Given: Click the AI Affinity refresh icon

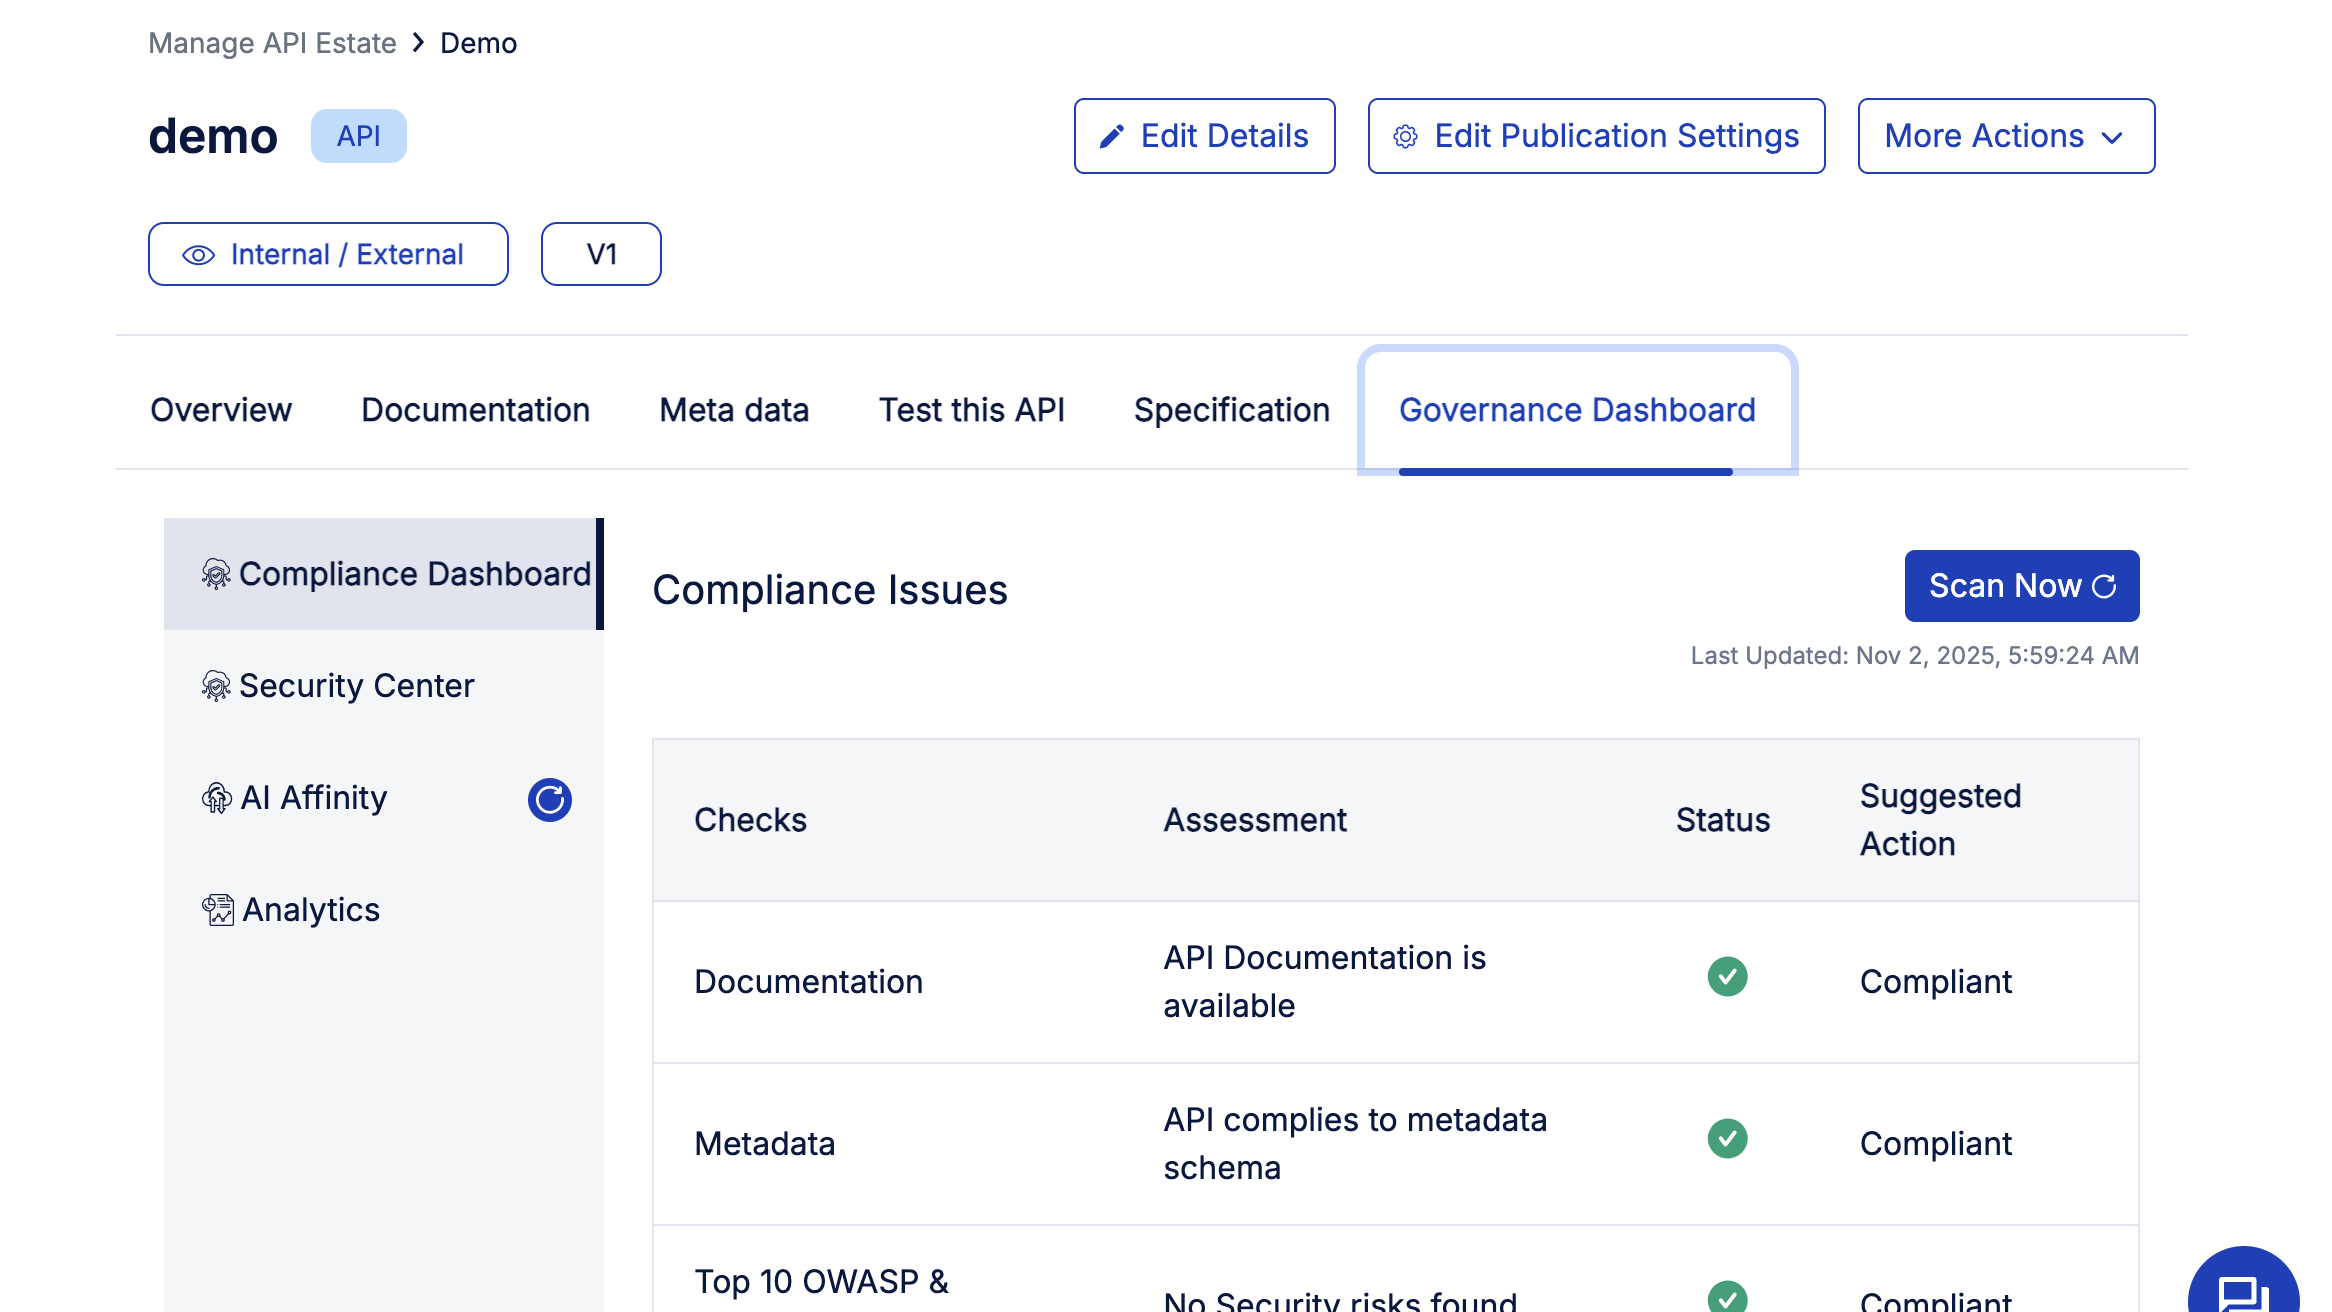Looking at the screenshot, I should (549, 800).
